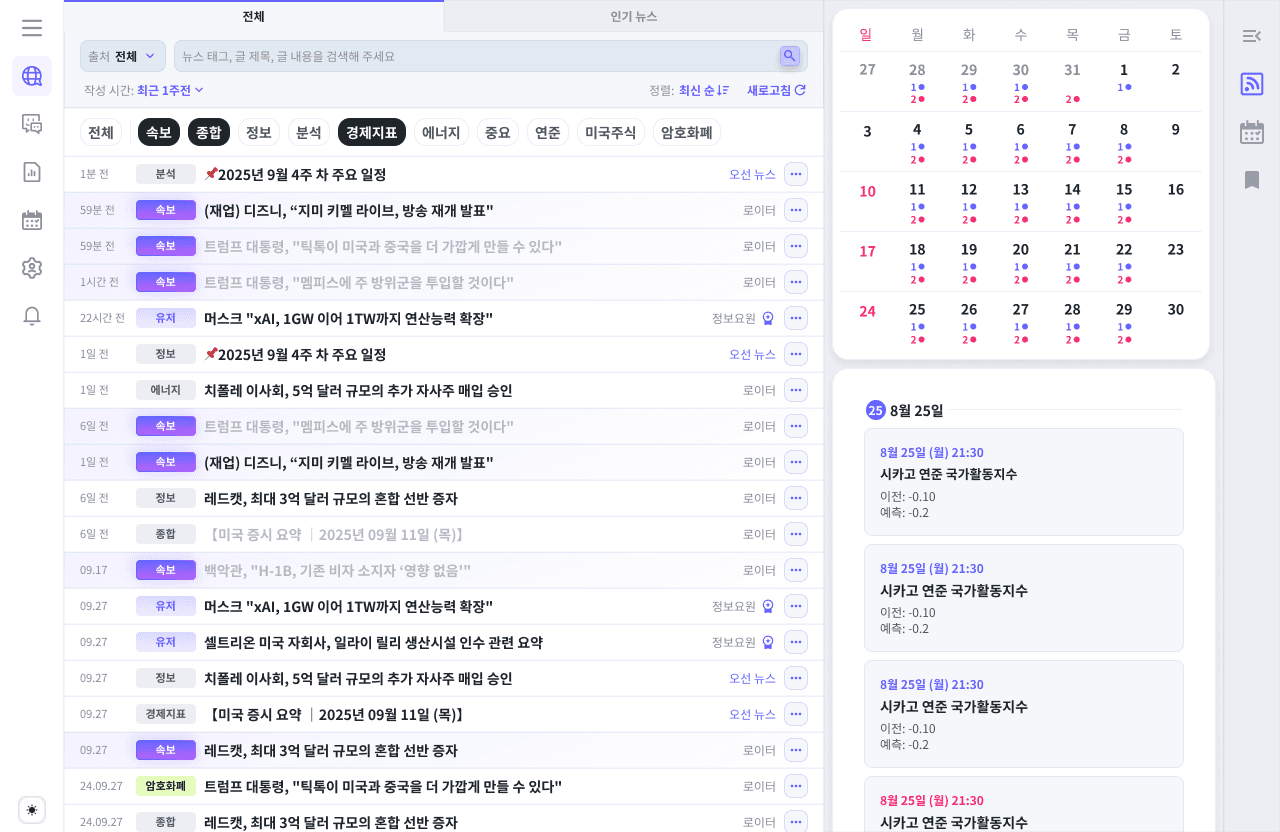Open the notifications bell icon
The image size is (1280, 832).
coord(32,316)
